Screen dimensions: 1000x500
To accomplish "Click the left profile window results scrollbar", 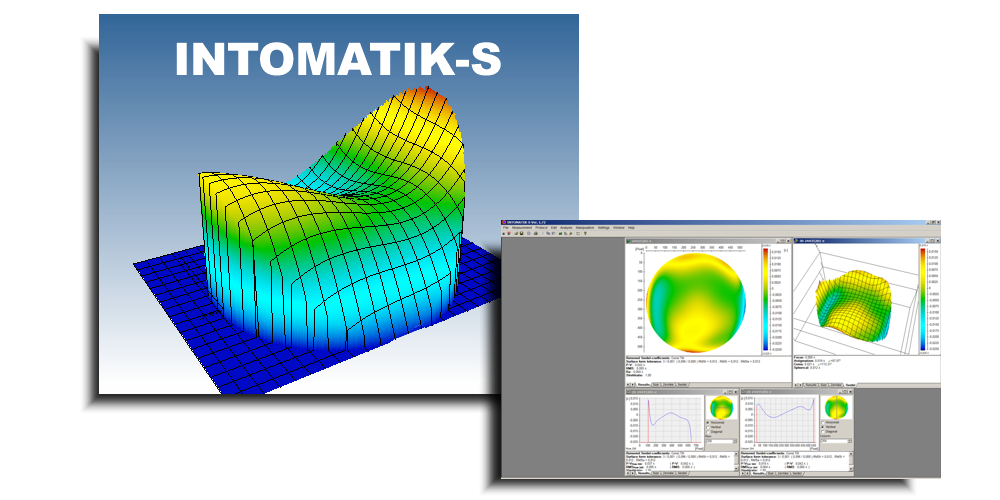I will (737, 462).
